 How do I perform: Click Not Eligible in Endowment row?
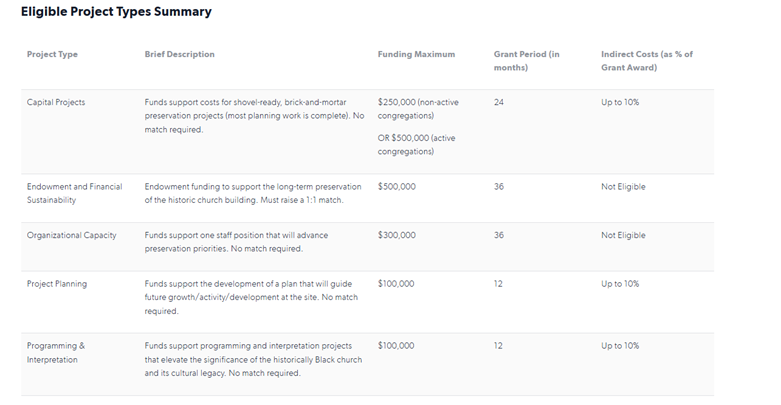[x=623, y=187]
